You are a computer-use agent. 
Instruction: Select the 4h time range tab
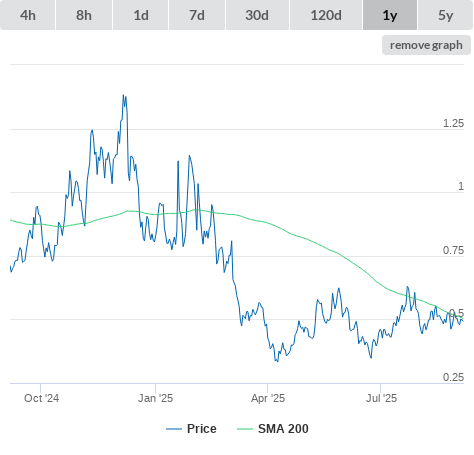[x=28, y=15]
